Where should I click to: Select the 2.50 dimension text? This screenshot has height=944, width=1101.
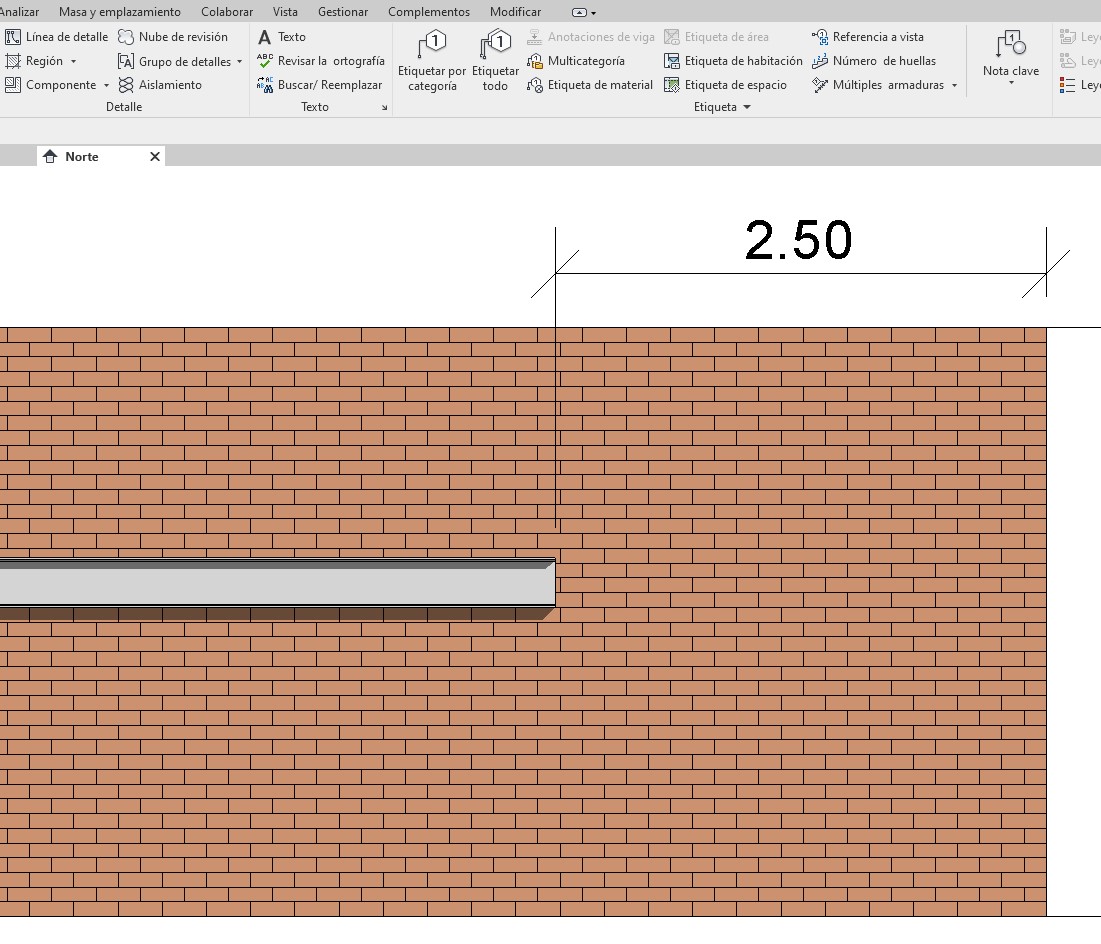[798, 241]
